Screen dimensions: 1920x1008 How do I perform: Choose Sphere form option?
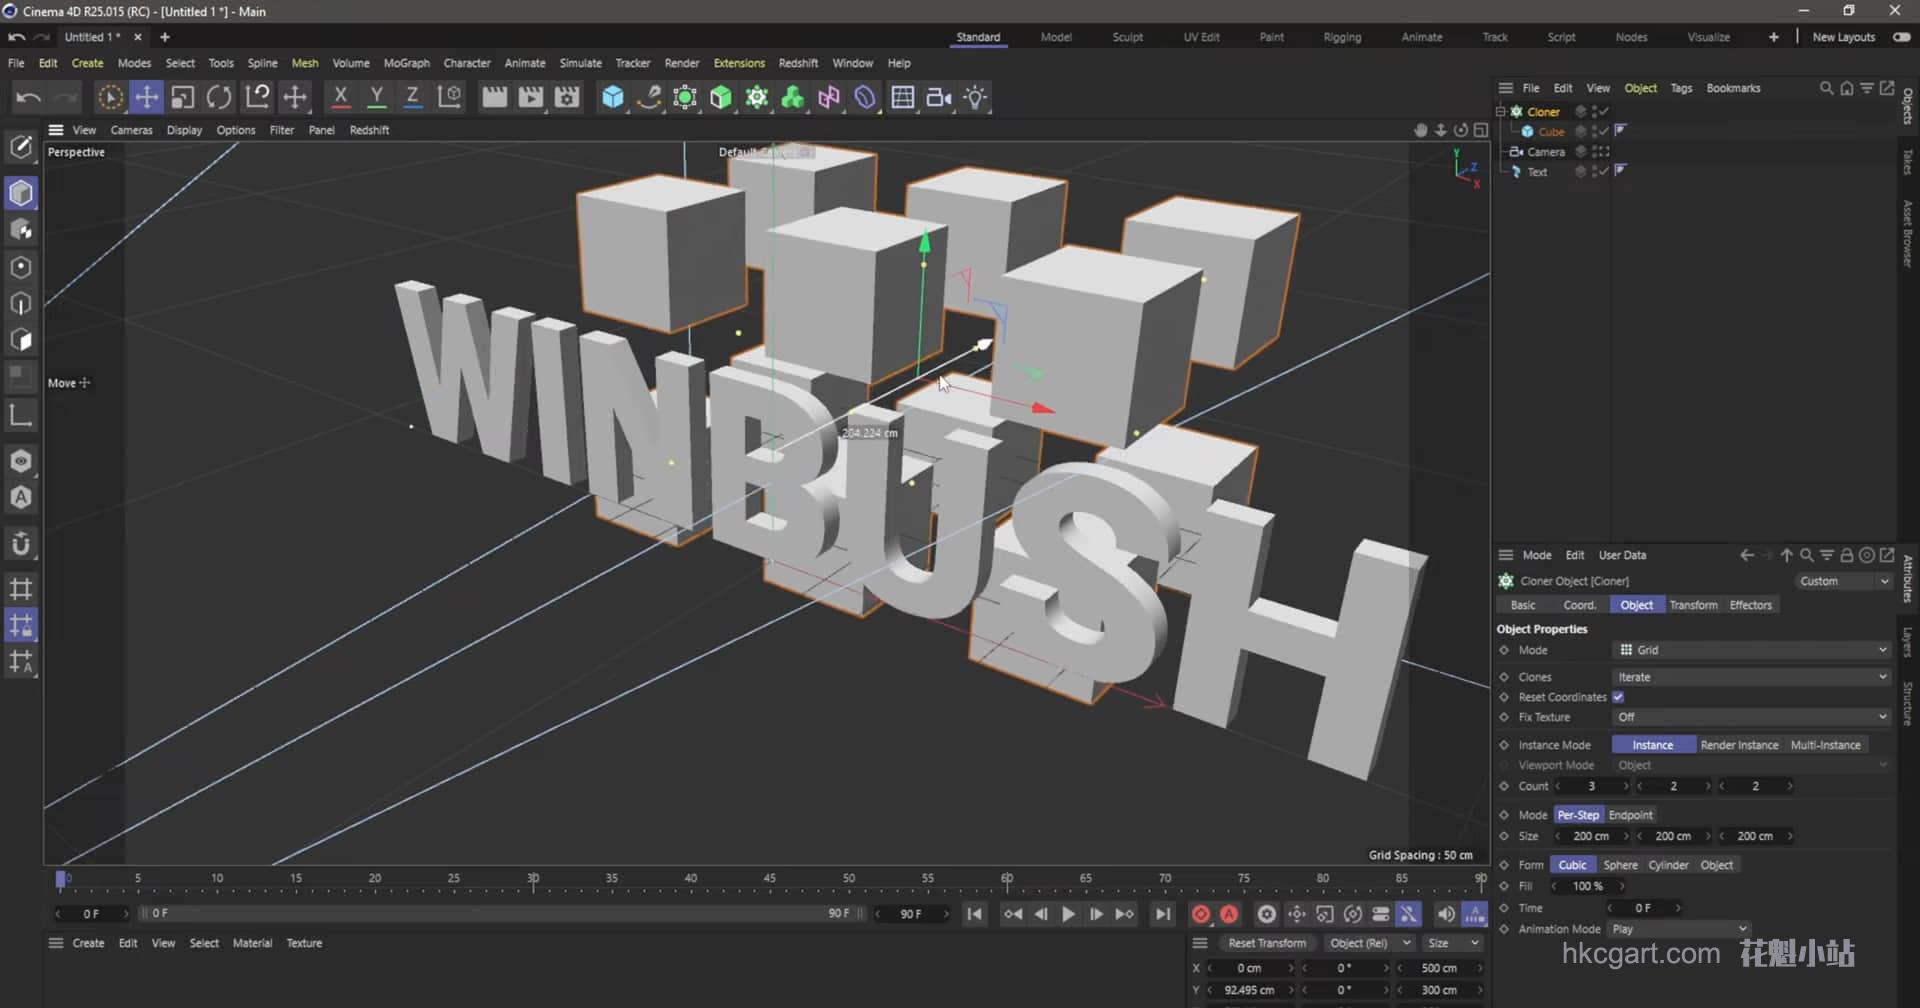click(x=1621, y=865)
